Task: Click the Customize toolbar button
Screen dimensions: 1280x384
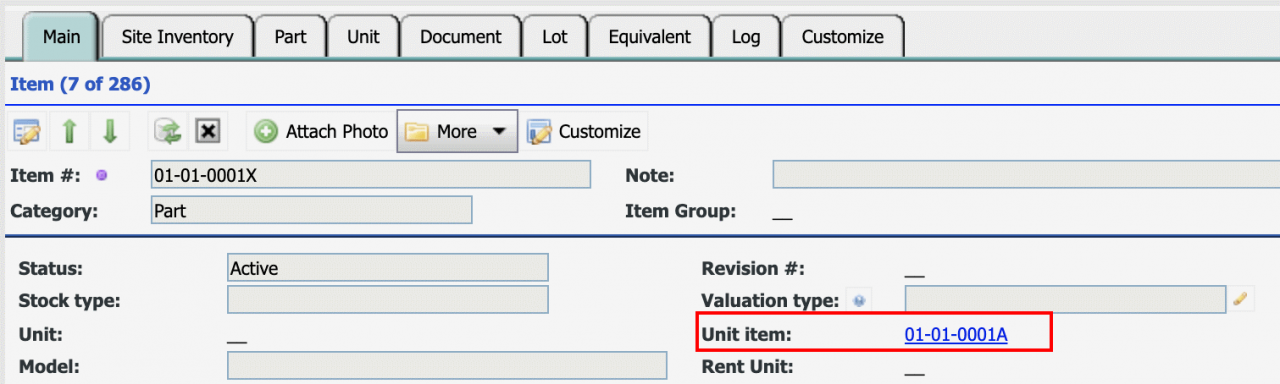Action: click(x=584, y=131)
